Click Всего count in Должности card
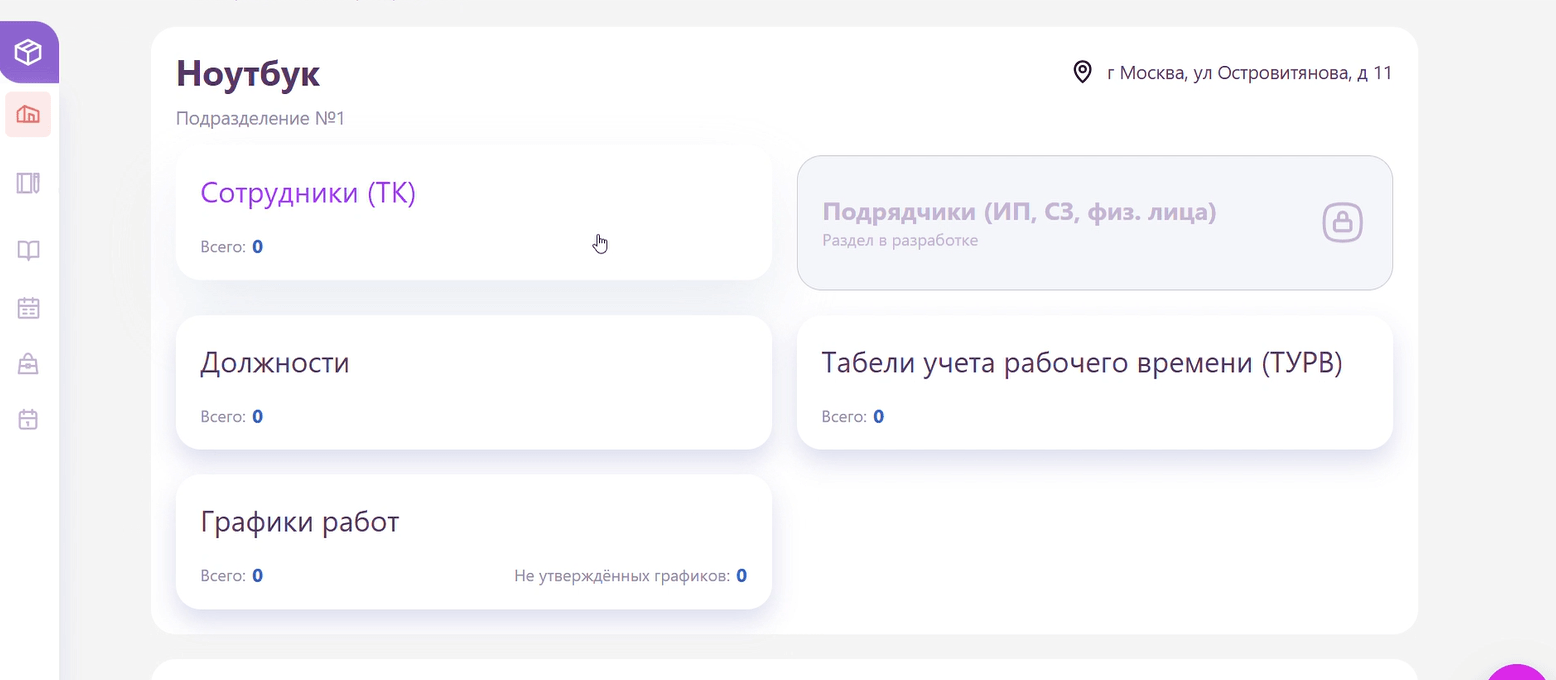1556x680 pixels. click(x=232, y=416)
